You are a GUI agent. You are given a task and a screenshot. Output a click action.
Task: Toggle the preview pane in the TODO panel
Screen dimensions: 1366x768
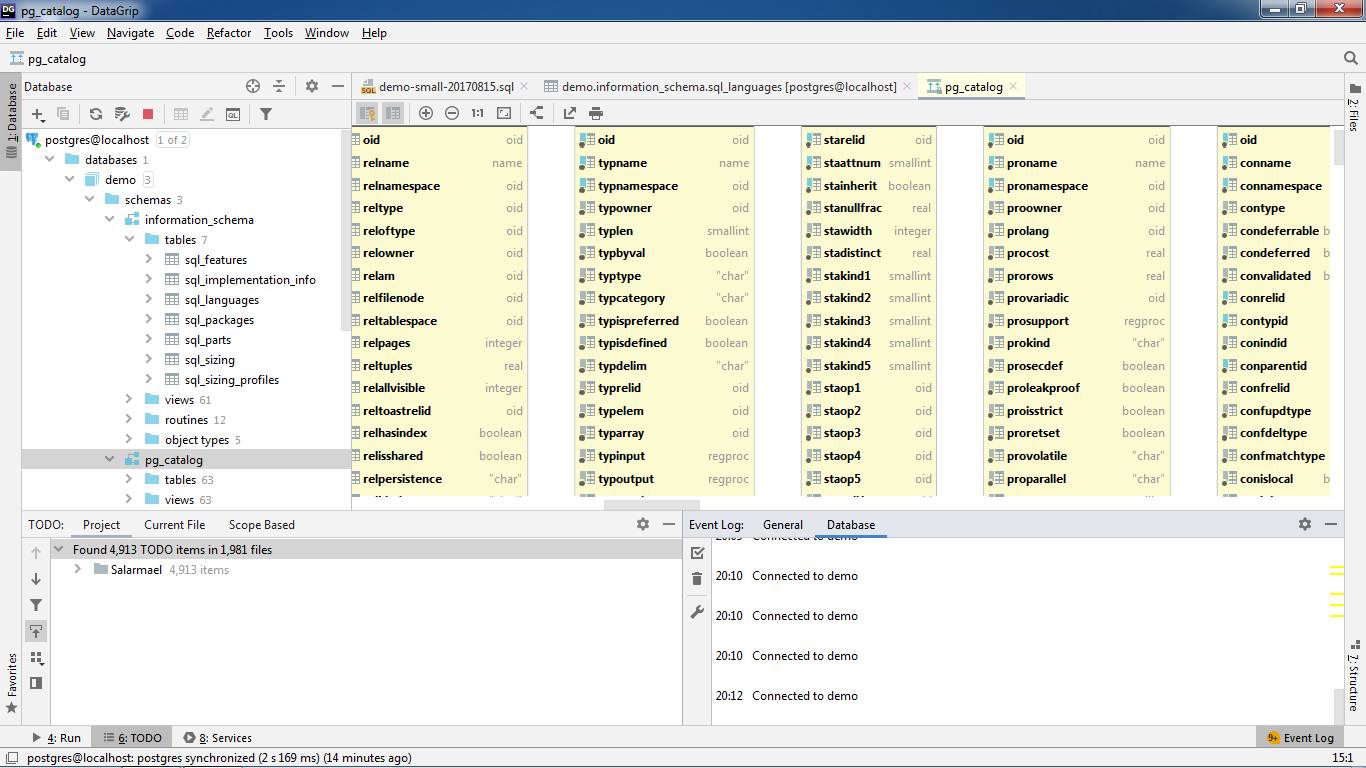[x=36, y=683]
